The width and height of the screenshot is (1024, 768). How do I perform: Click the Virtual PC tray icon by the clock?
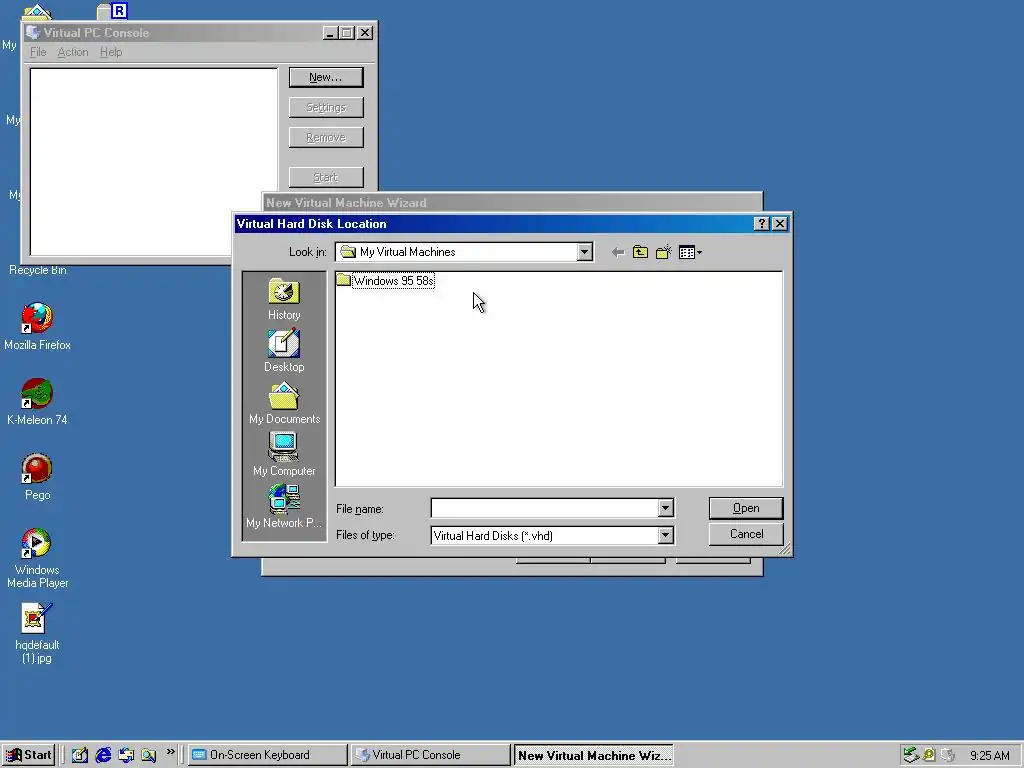[948, 755]
